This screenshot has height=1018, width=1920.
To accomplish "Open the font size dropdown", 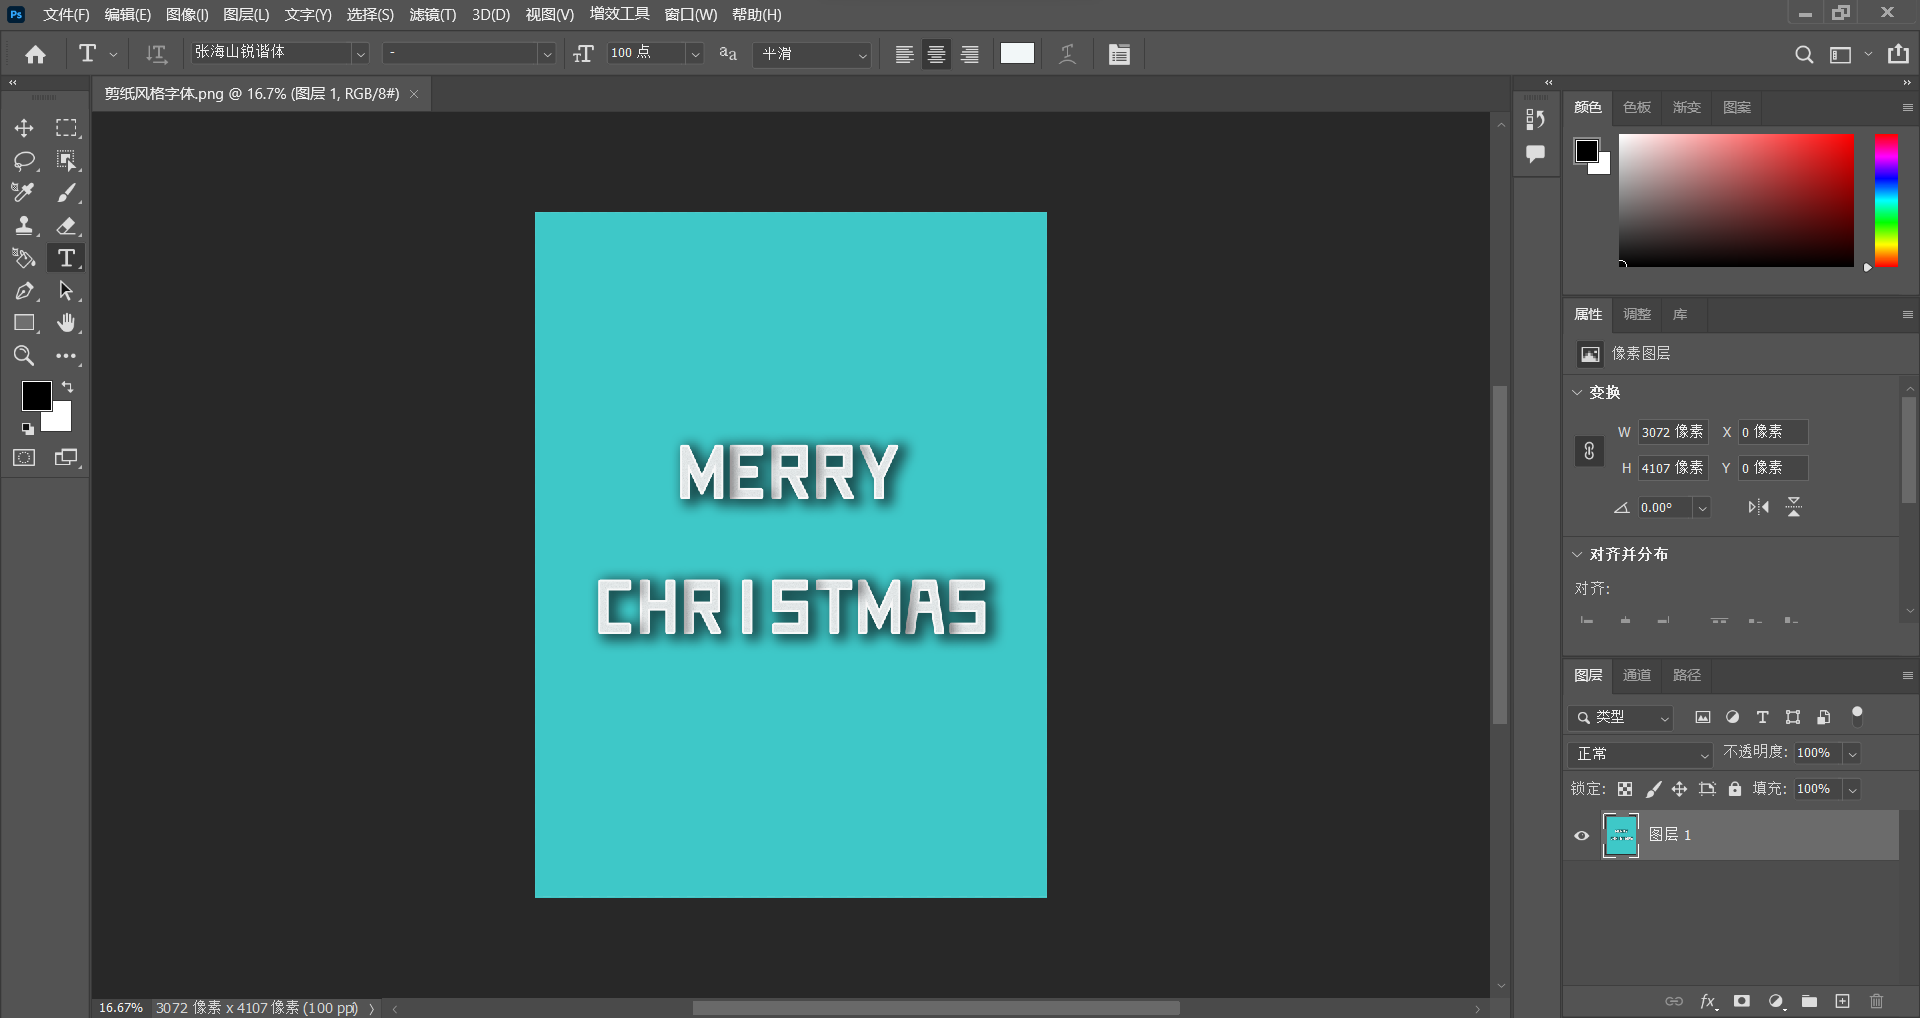I will (695, 54).
